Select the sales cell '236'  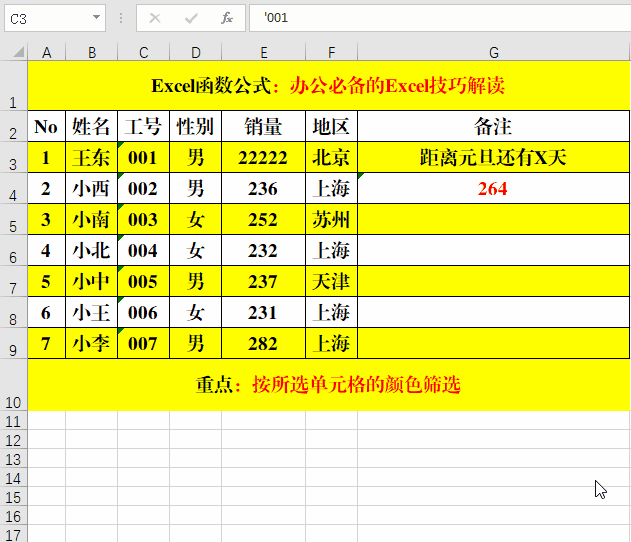click(263, 188)
